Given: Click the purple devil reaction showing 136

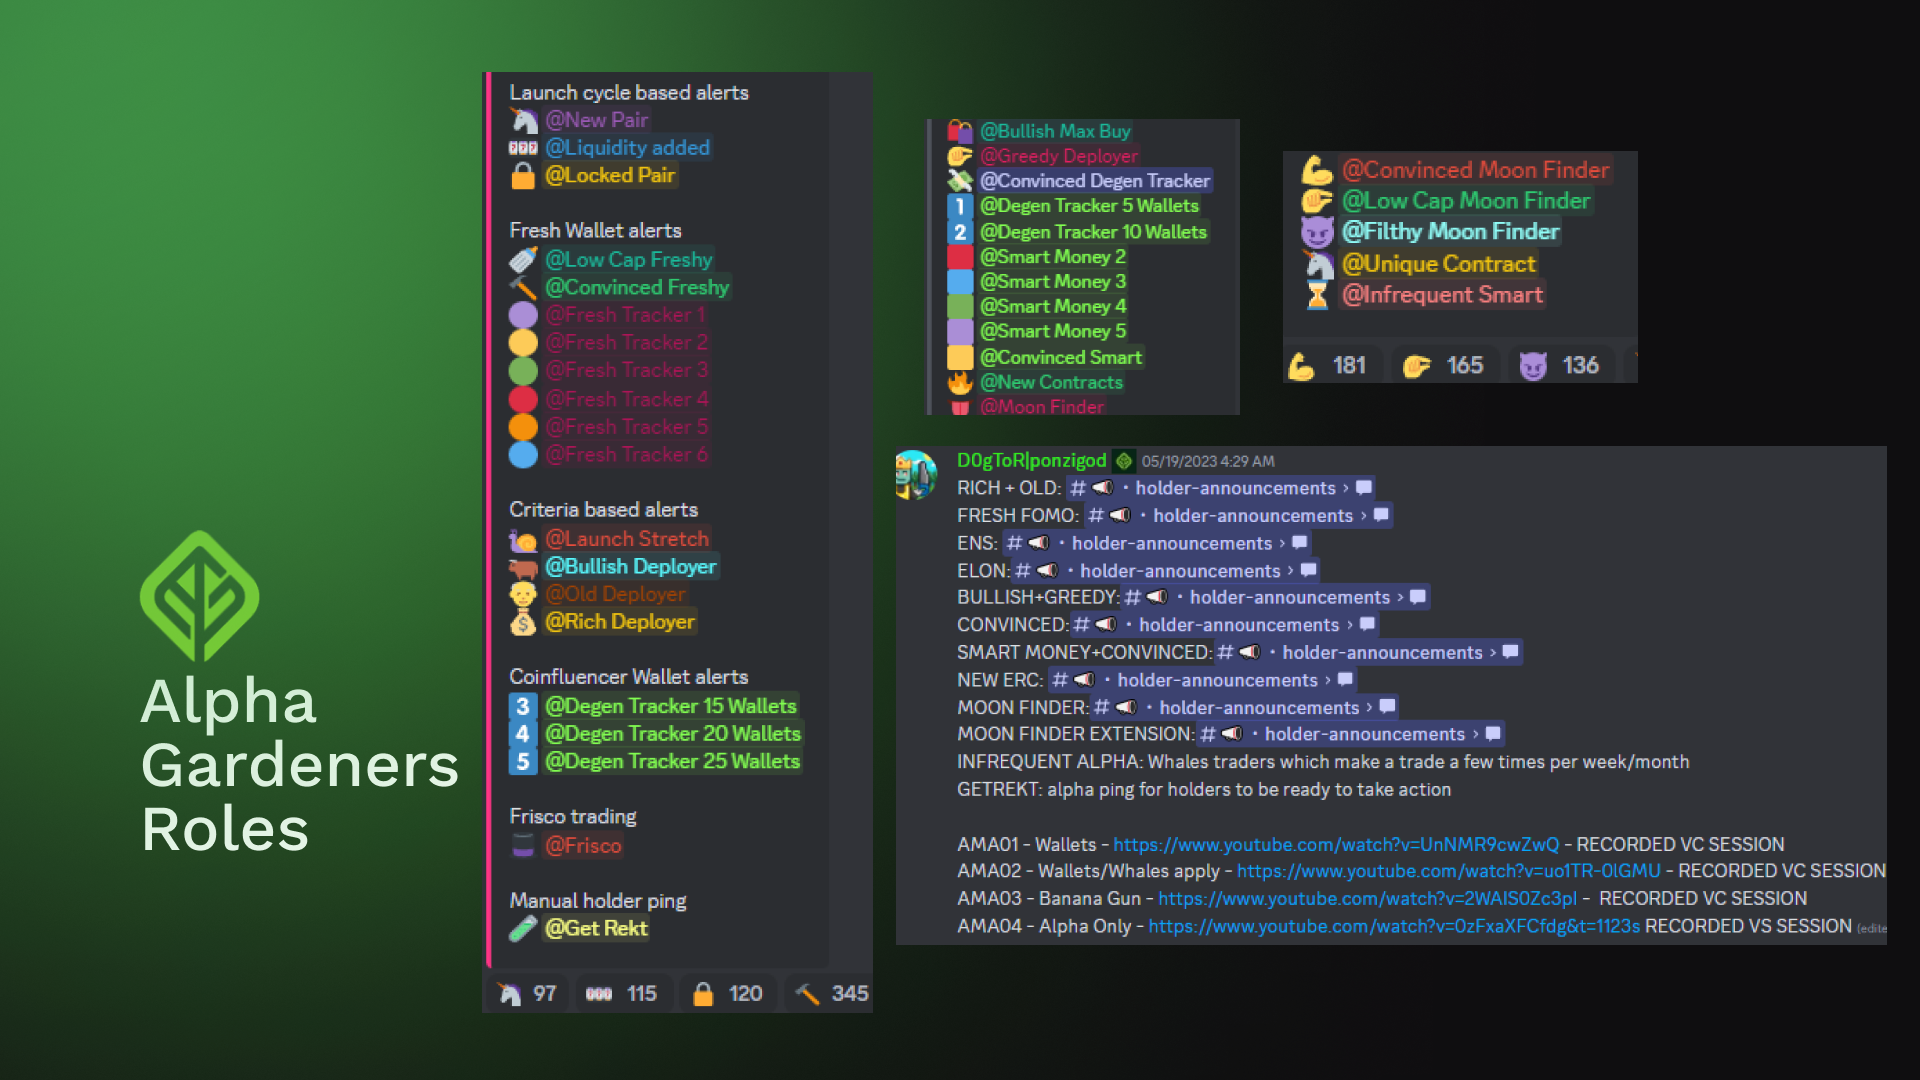Looking at the screenshot, I should tap(1559, 365).
